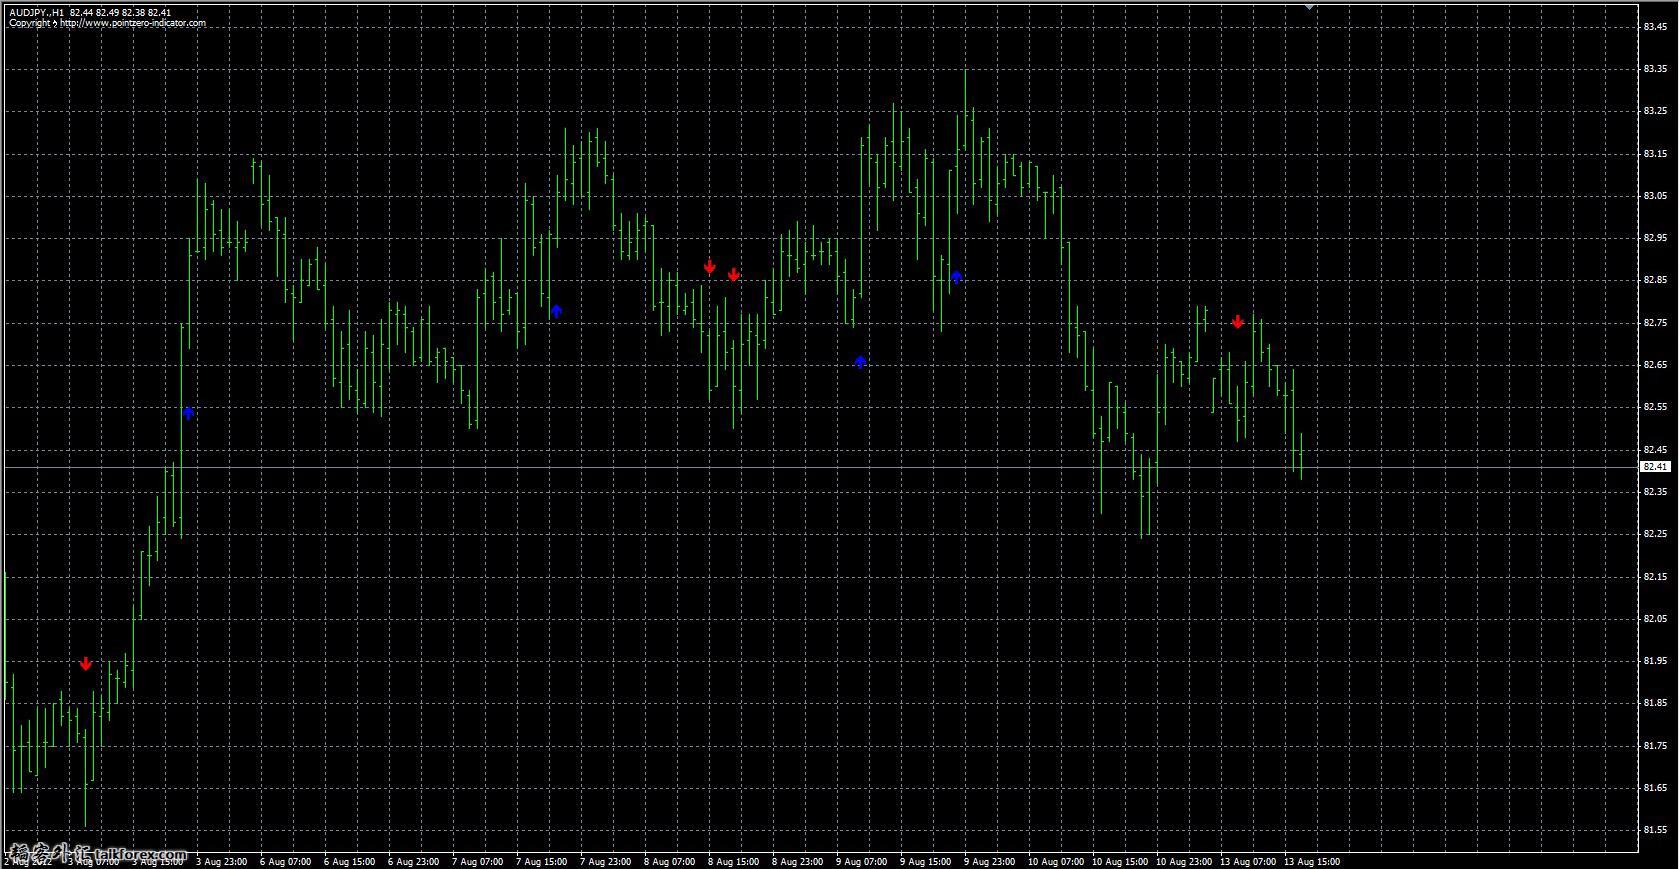The width and height of the screenshot is (1680, 869).
Task: Click price scale label 82.85
Action: (1655, 280)
